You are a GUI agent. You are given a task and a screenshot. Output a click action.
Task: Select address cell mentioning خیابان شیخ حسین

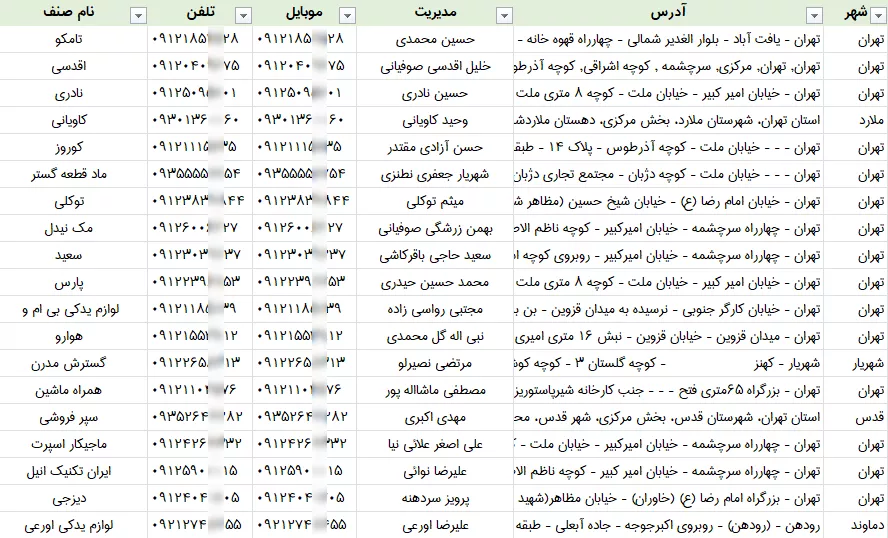[x=668, y=201]
